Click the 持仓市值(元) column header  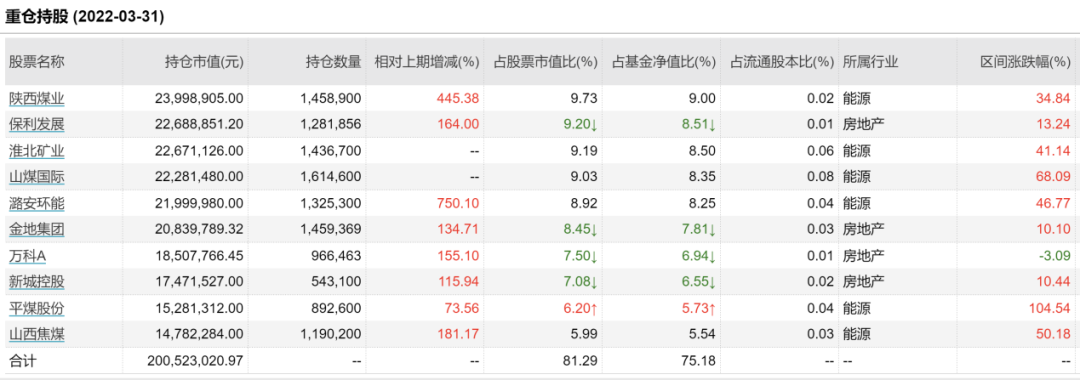205,62
